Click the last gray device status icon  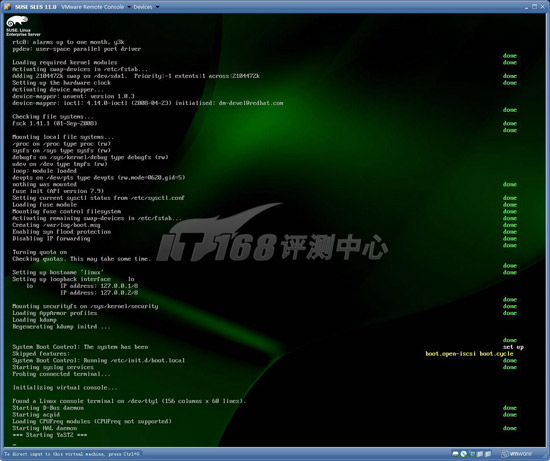click(488, 454)
